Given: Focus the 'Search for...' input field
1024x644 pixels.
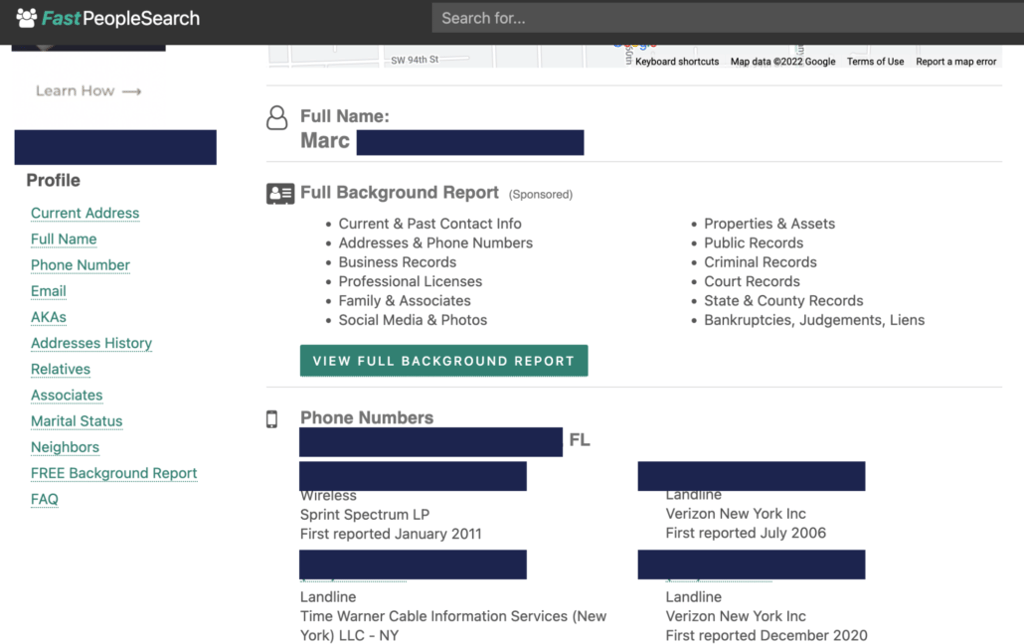Looking at the screenshot, I should (728, 18).
